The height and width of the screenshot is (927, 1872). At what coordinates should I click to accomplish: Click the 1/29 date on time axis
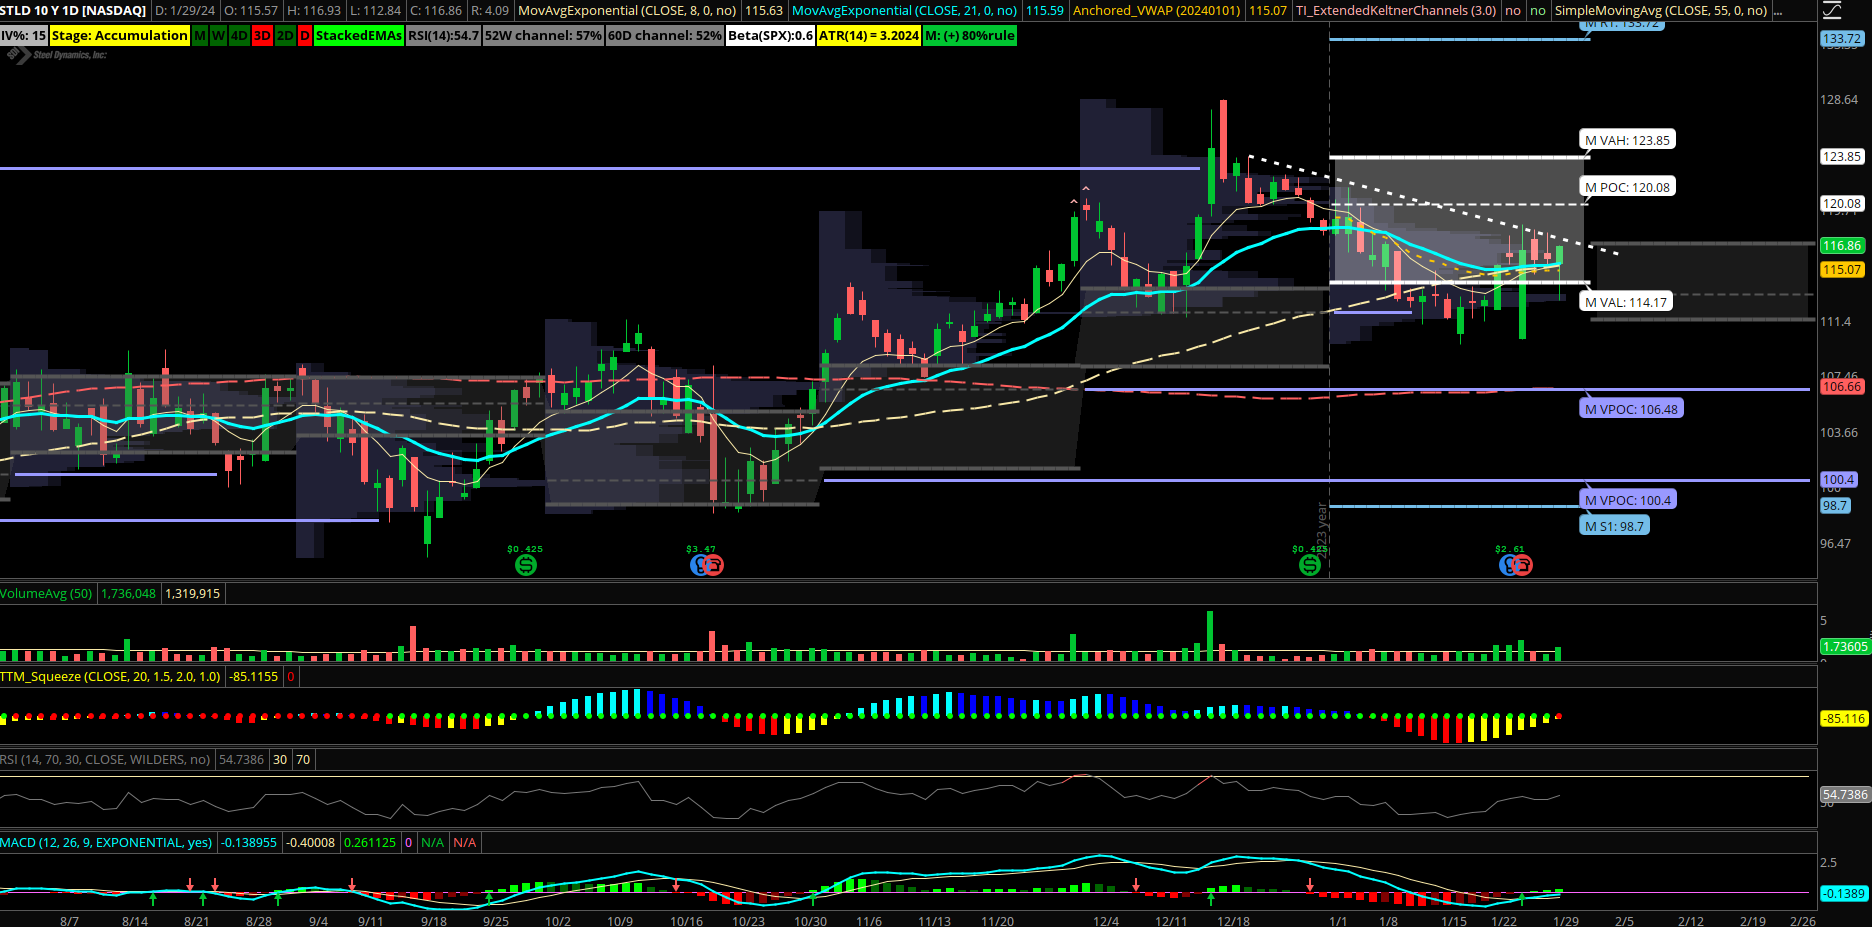1566,920
